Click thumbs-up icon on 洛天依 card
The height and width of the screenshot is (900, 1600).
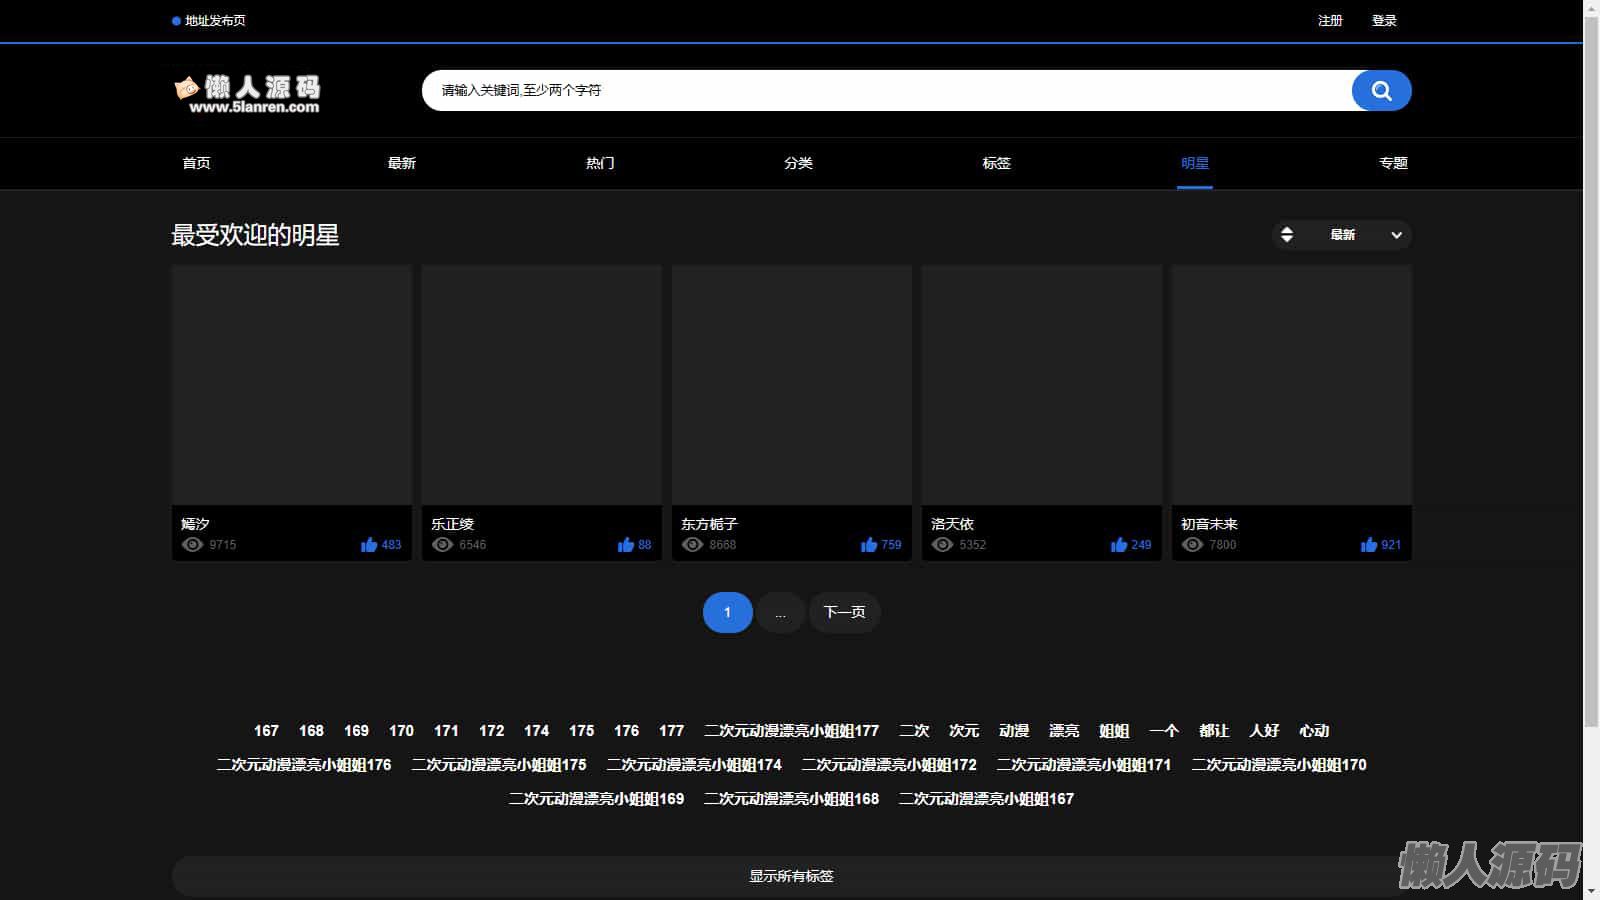[1118, 545]
